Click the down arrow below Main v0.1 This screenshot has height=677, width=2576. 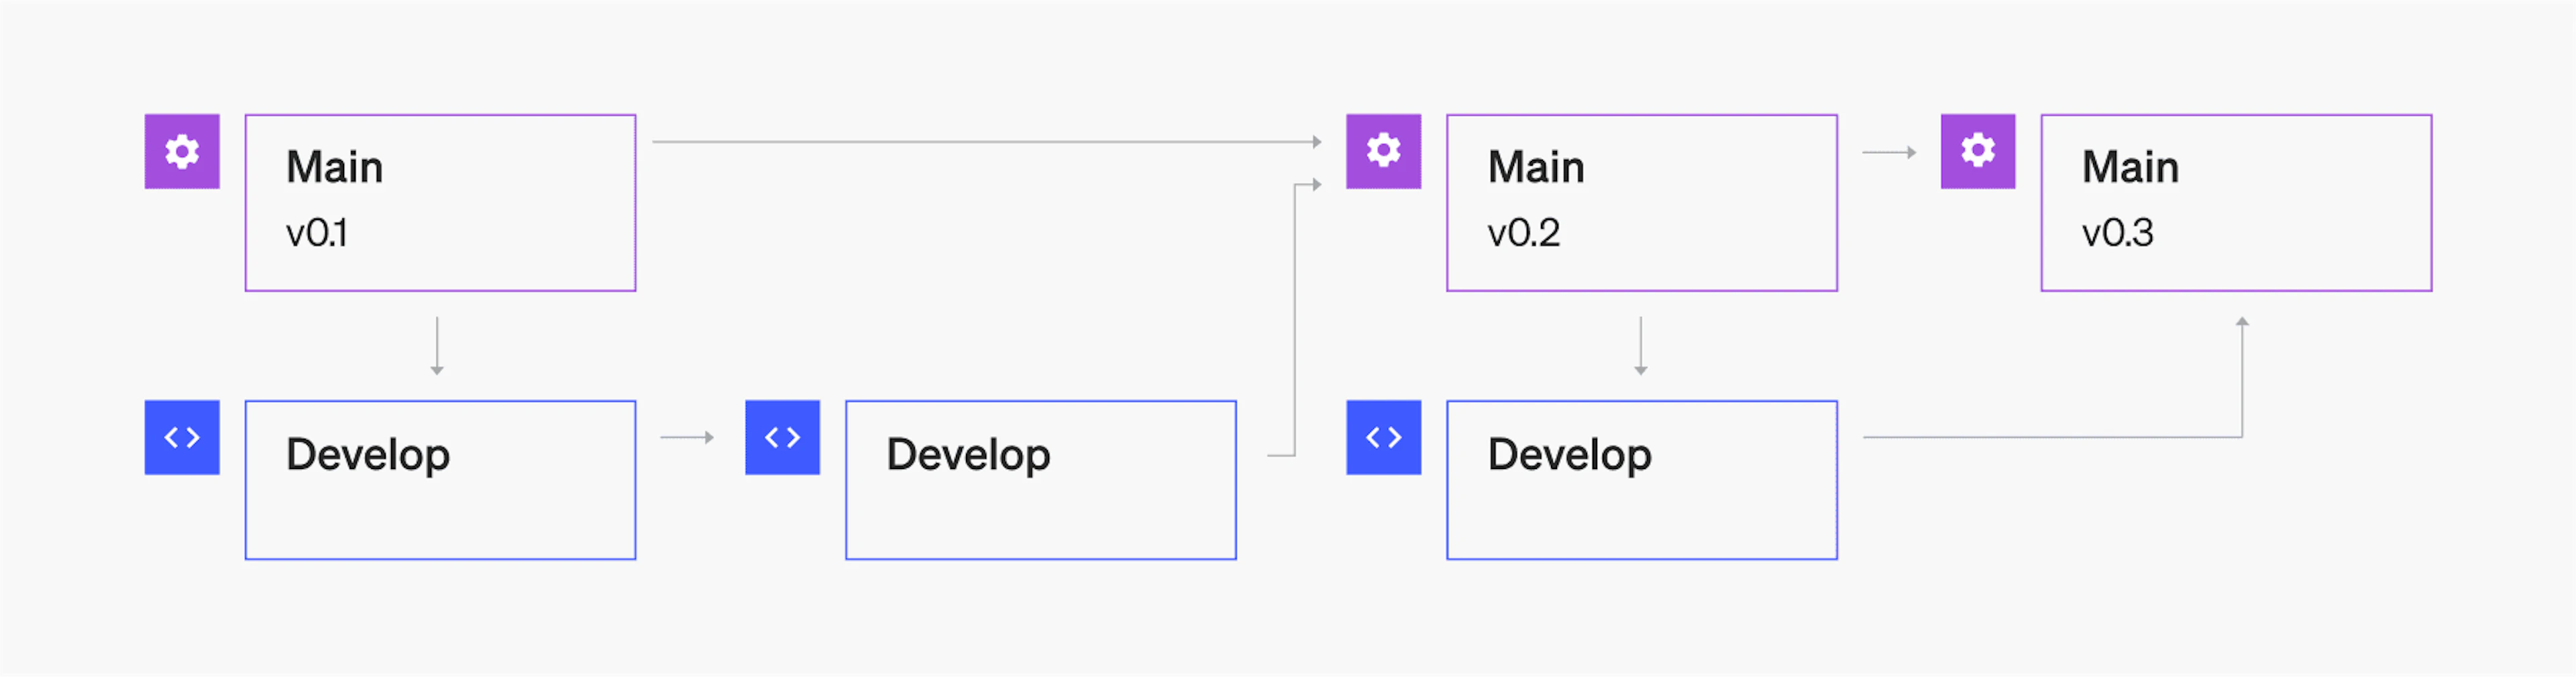point(437,346)
